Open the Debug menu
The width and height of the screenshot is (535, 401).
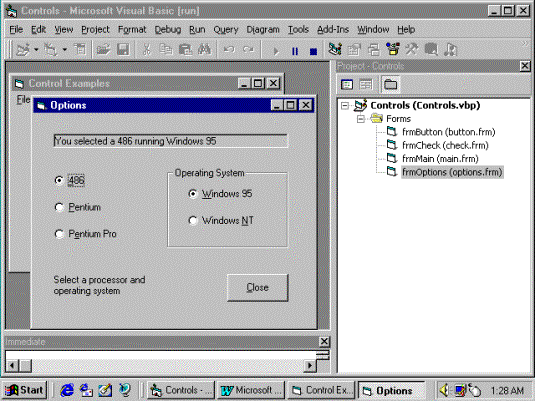point(168,30)
